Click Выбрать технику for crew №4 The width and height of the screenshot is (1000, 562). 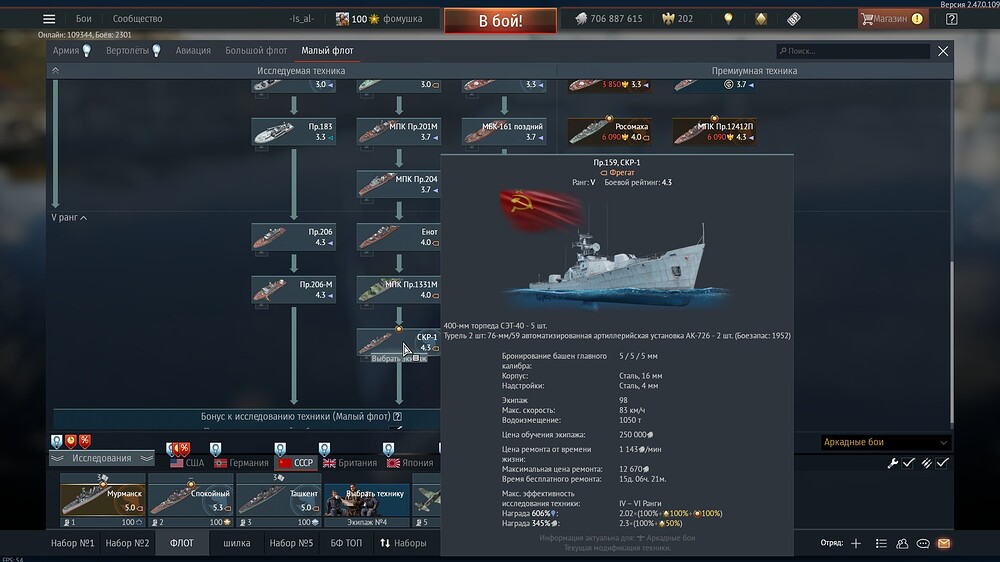(x=367, y=500)
